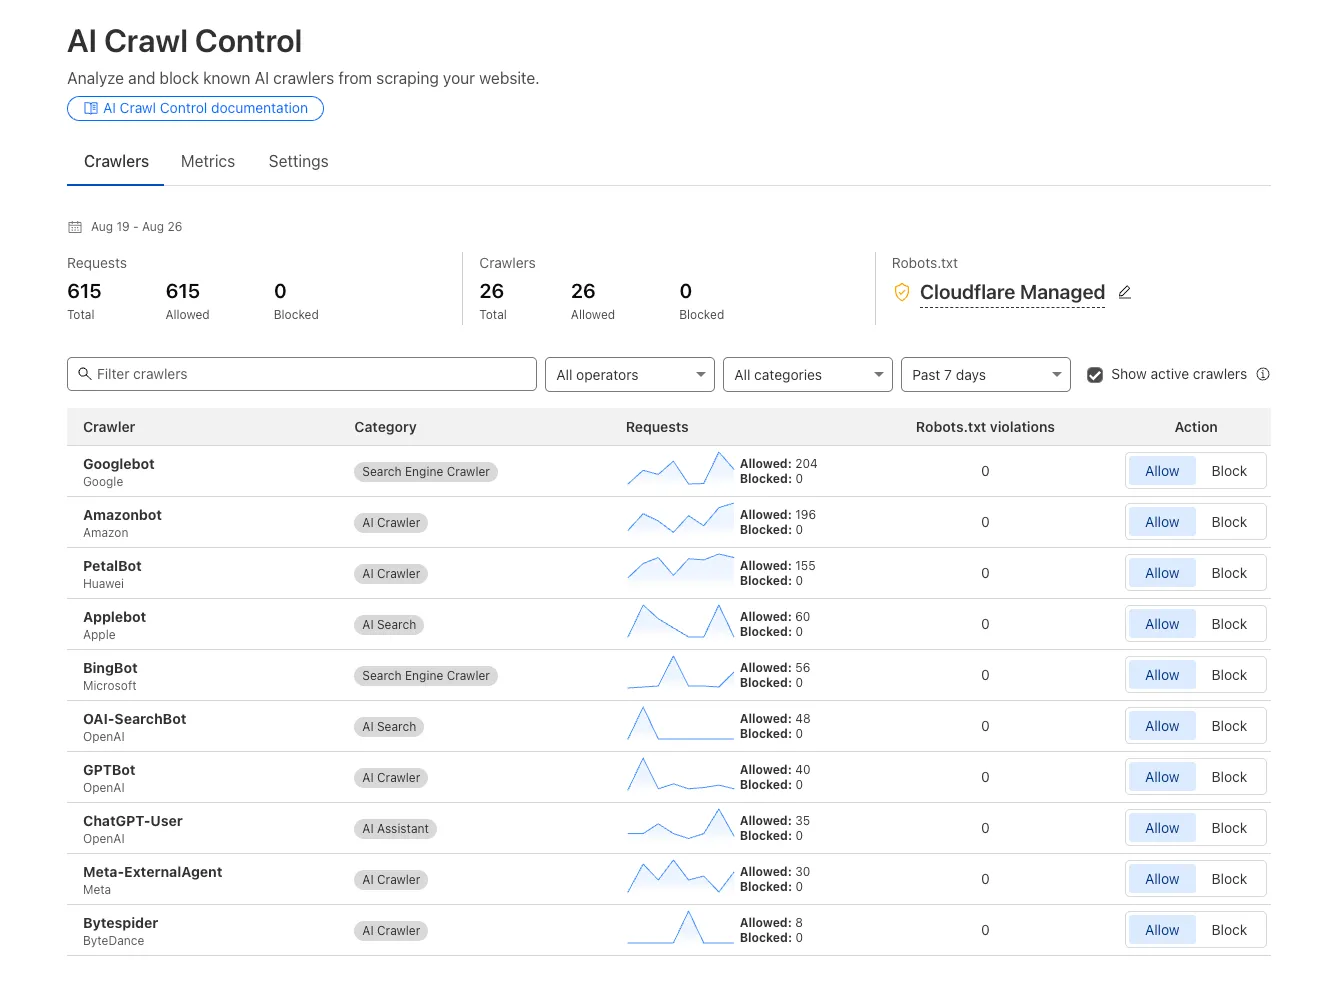Block the Bytespider crawler
The image size is (1335, 984).
1229,929
